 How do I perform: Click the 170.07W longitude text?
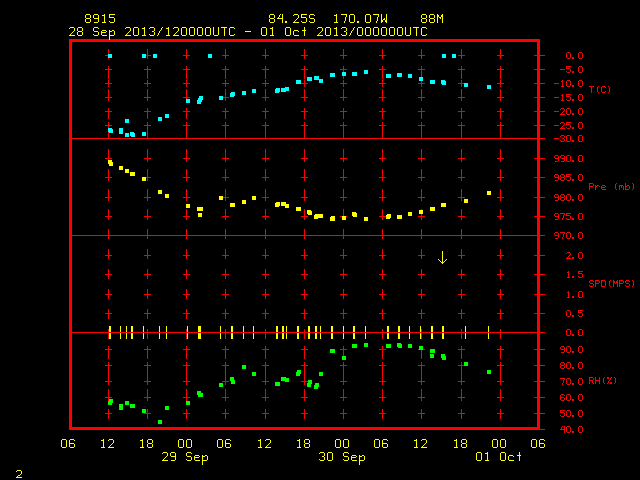(x=360, y=19)
